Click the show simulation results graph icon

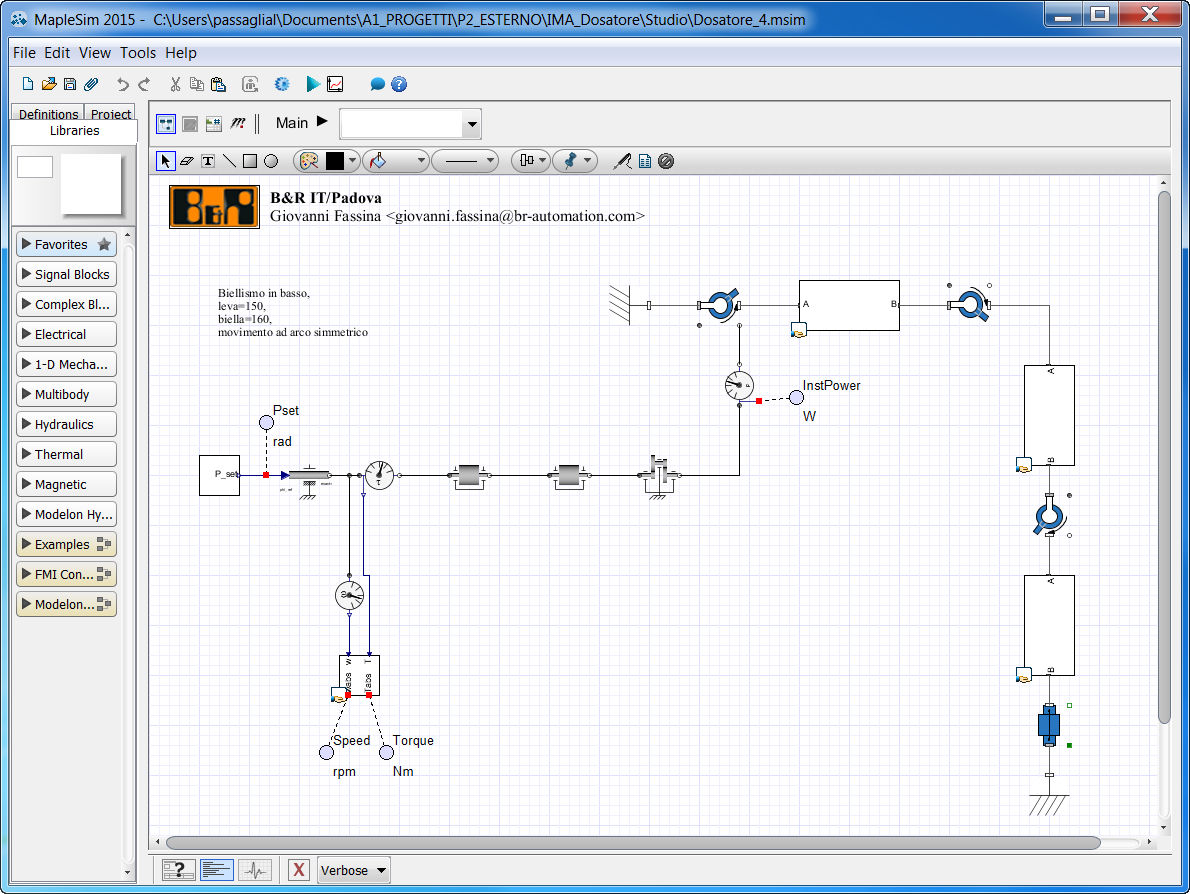tap(335, 84)
